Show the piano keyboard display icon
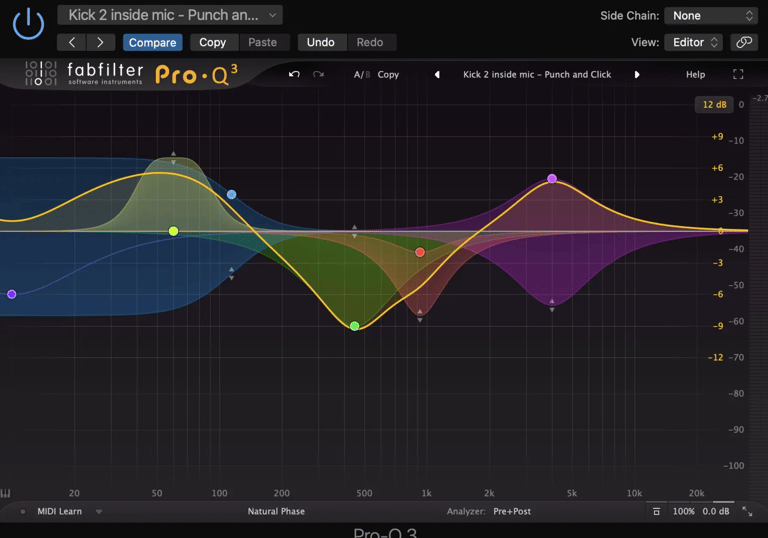Image resolution: width=768 pixels, height=538 pixels. [5, 493]
